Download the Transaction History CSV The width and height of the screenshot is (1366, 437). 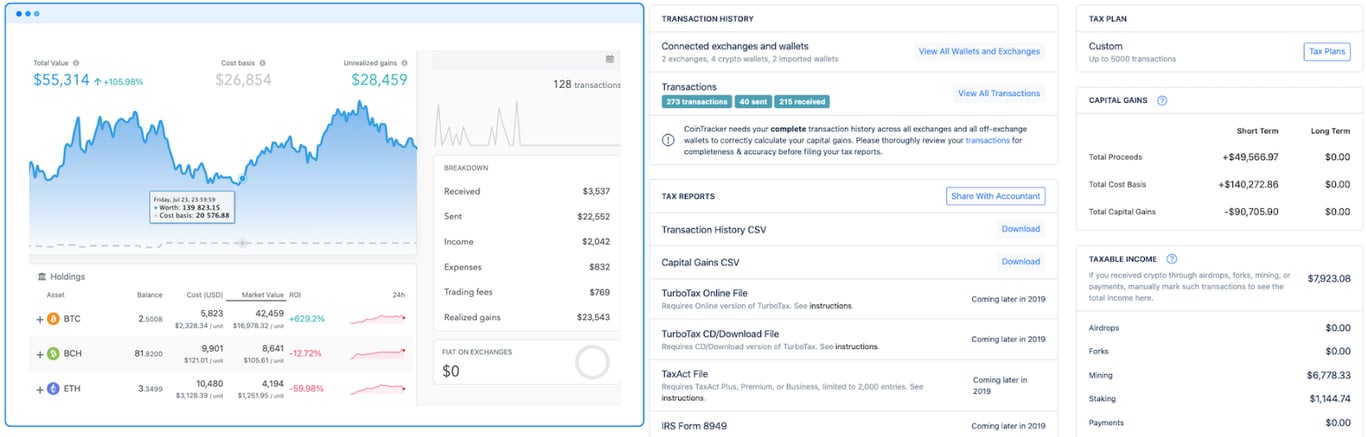(x=1020, y=229)
